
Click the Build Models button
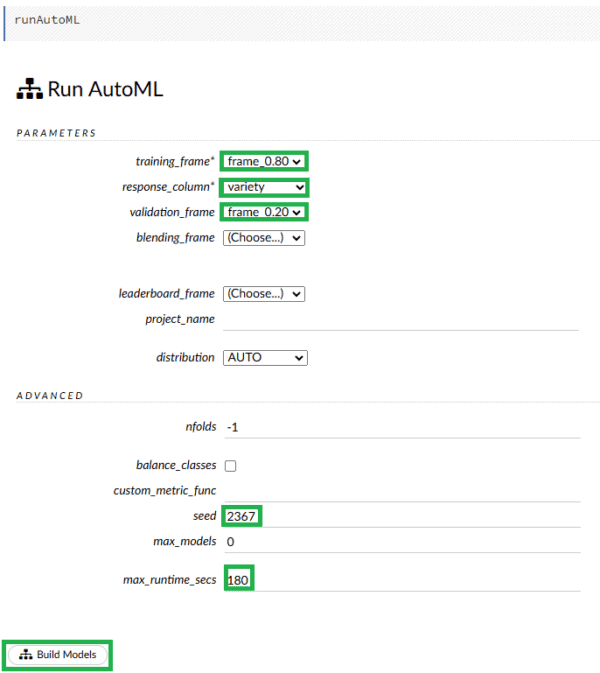[58, 655]
